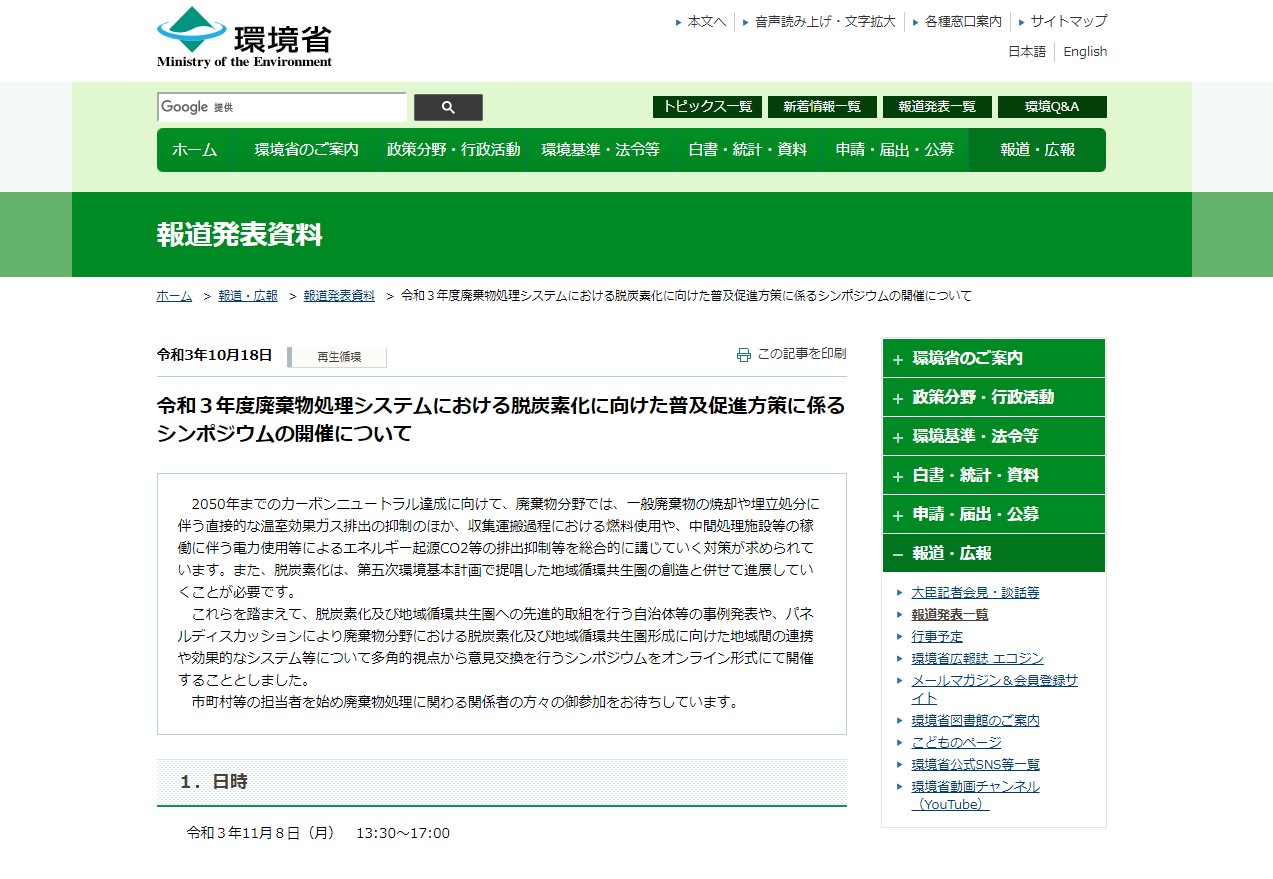The image size is (1273, 879).
Task: Click the Ministry of the Environment logo
Action: tap(242, 38)
